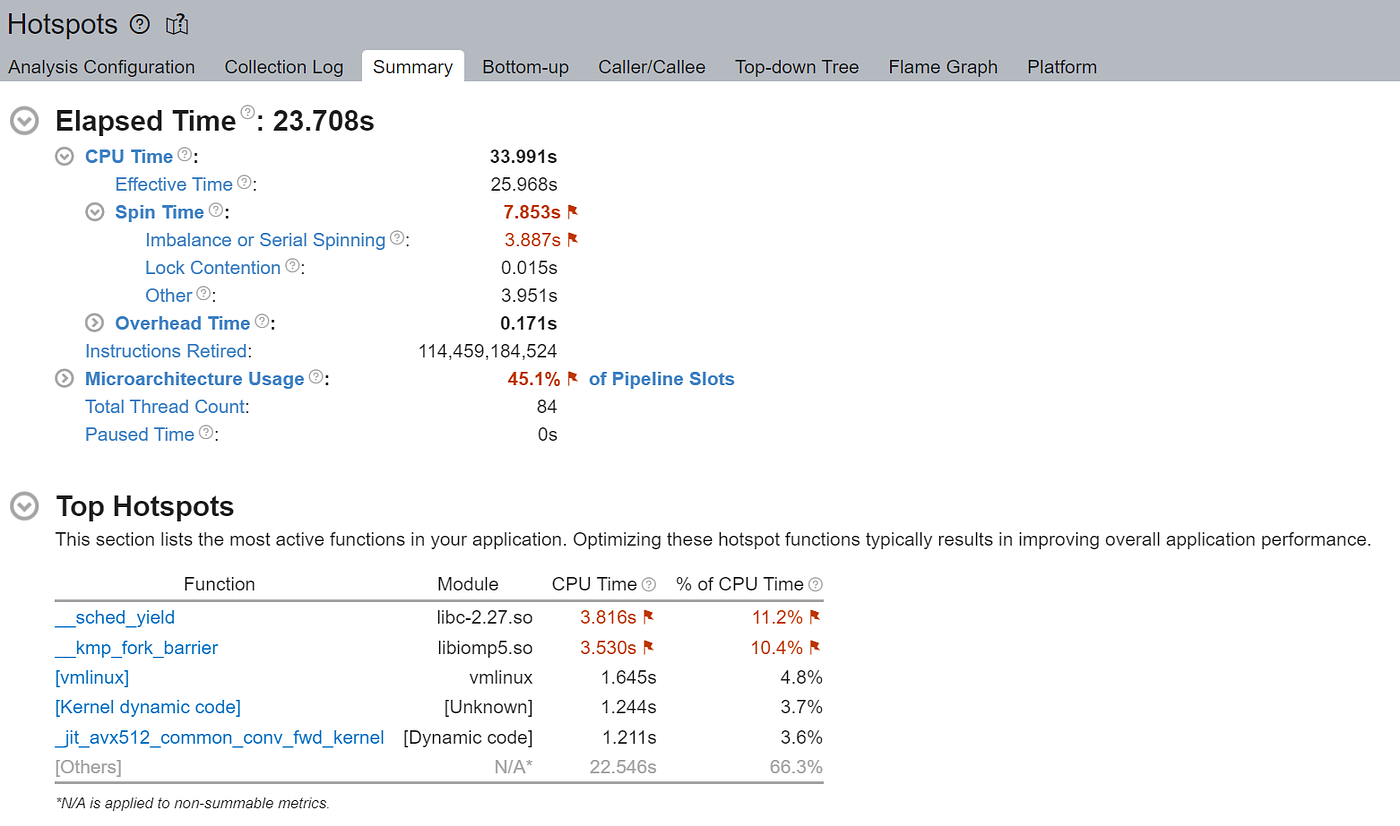Select the __kmp_fork_barrier hotspot
This screenshot has width=1400, height=826.
pyautogui.click(x=136, y=647)
